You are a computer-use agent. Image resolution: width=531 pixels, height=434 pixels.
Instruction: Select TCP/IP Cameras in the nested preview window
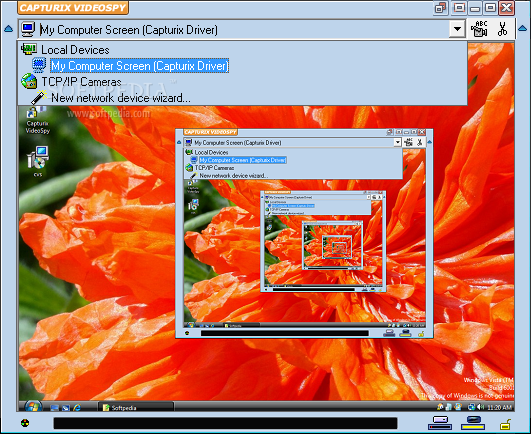pos(214,168)
